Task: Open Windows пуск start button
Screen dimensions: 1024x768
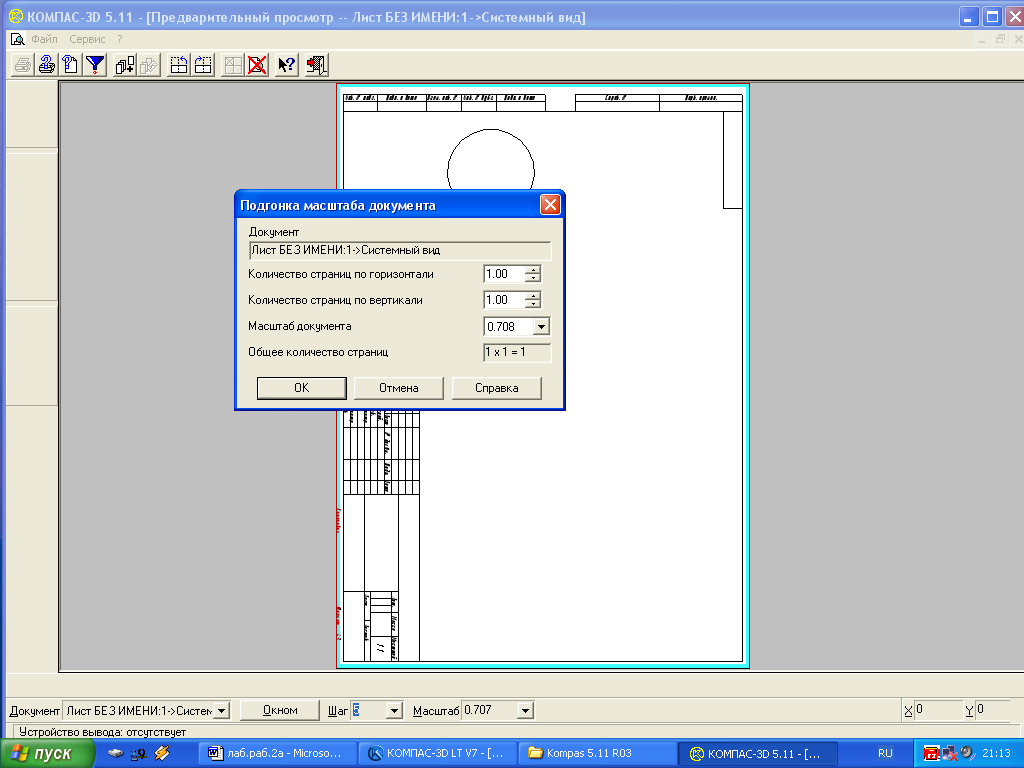Action: pos(47,754)
